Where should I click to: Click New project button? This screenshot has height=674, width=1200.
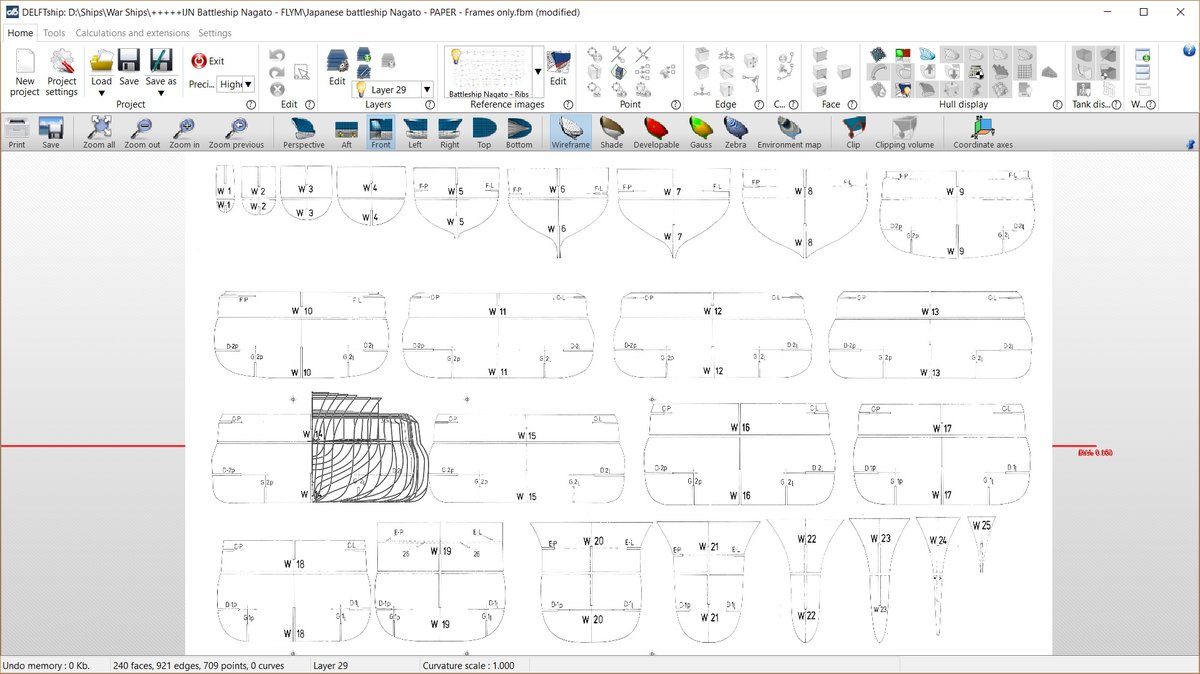24,71
